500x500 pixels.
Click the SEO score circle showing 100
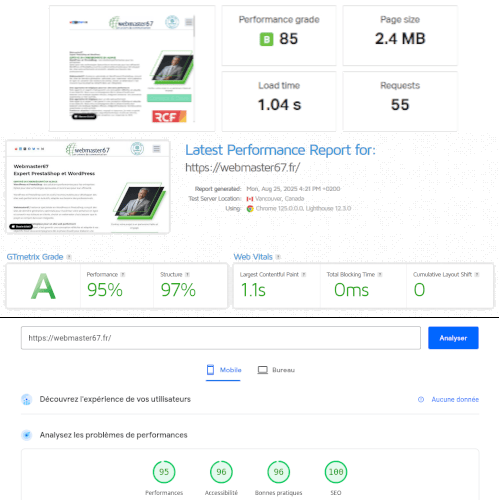tap(336, 472)
